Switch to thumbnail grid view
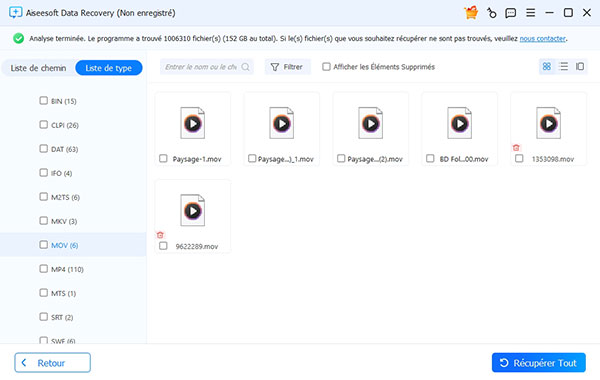The width and height of the screenshot is (600, 380). (x=547, y=67)
